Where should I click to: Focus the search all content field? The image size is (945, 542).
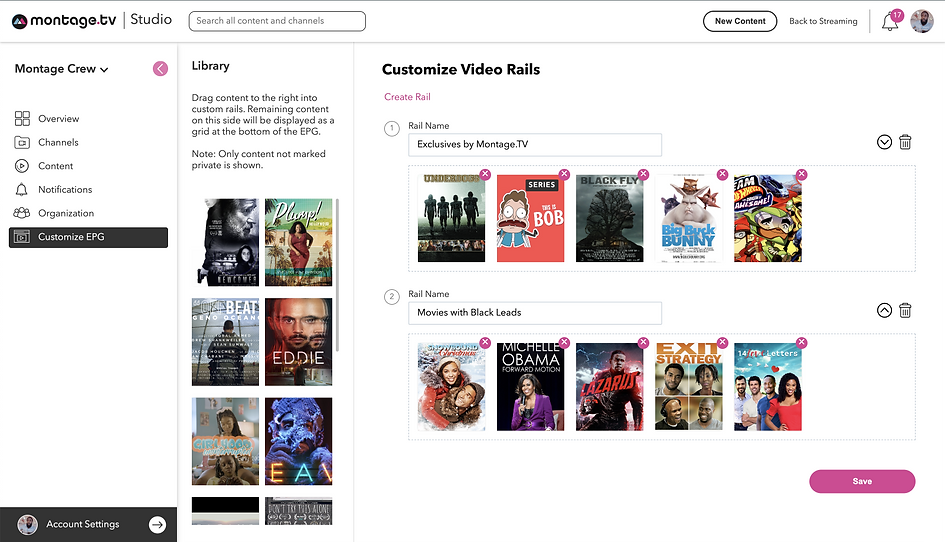coord(277,21)
